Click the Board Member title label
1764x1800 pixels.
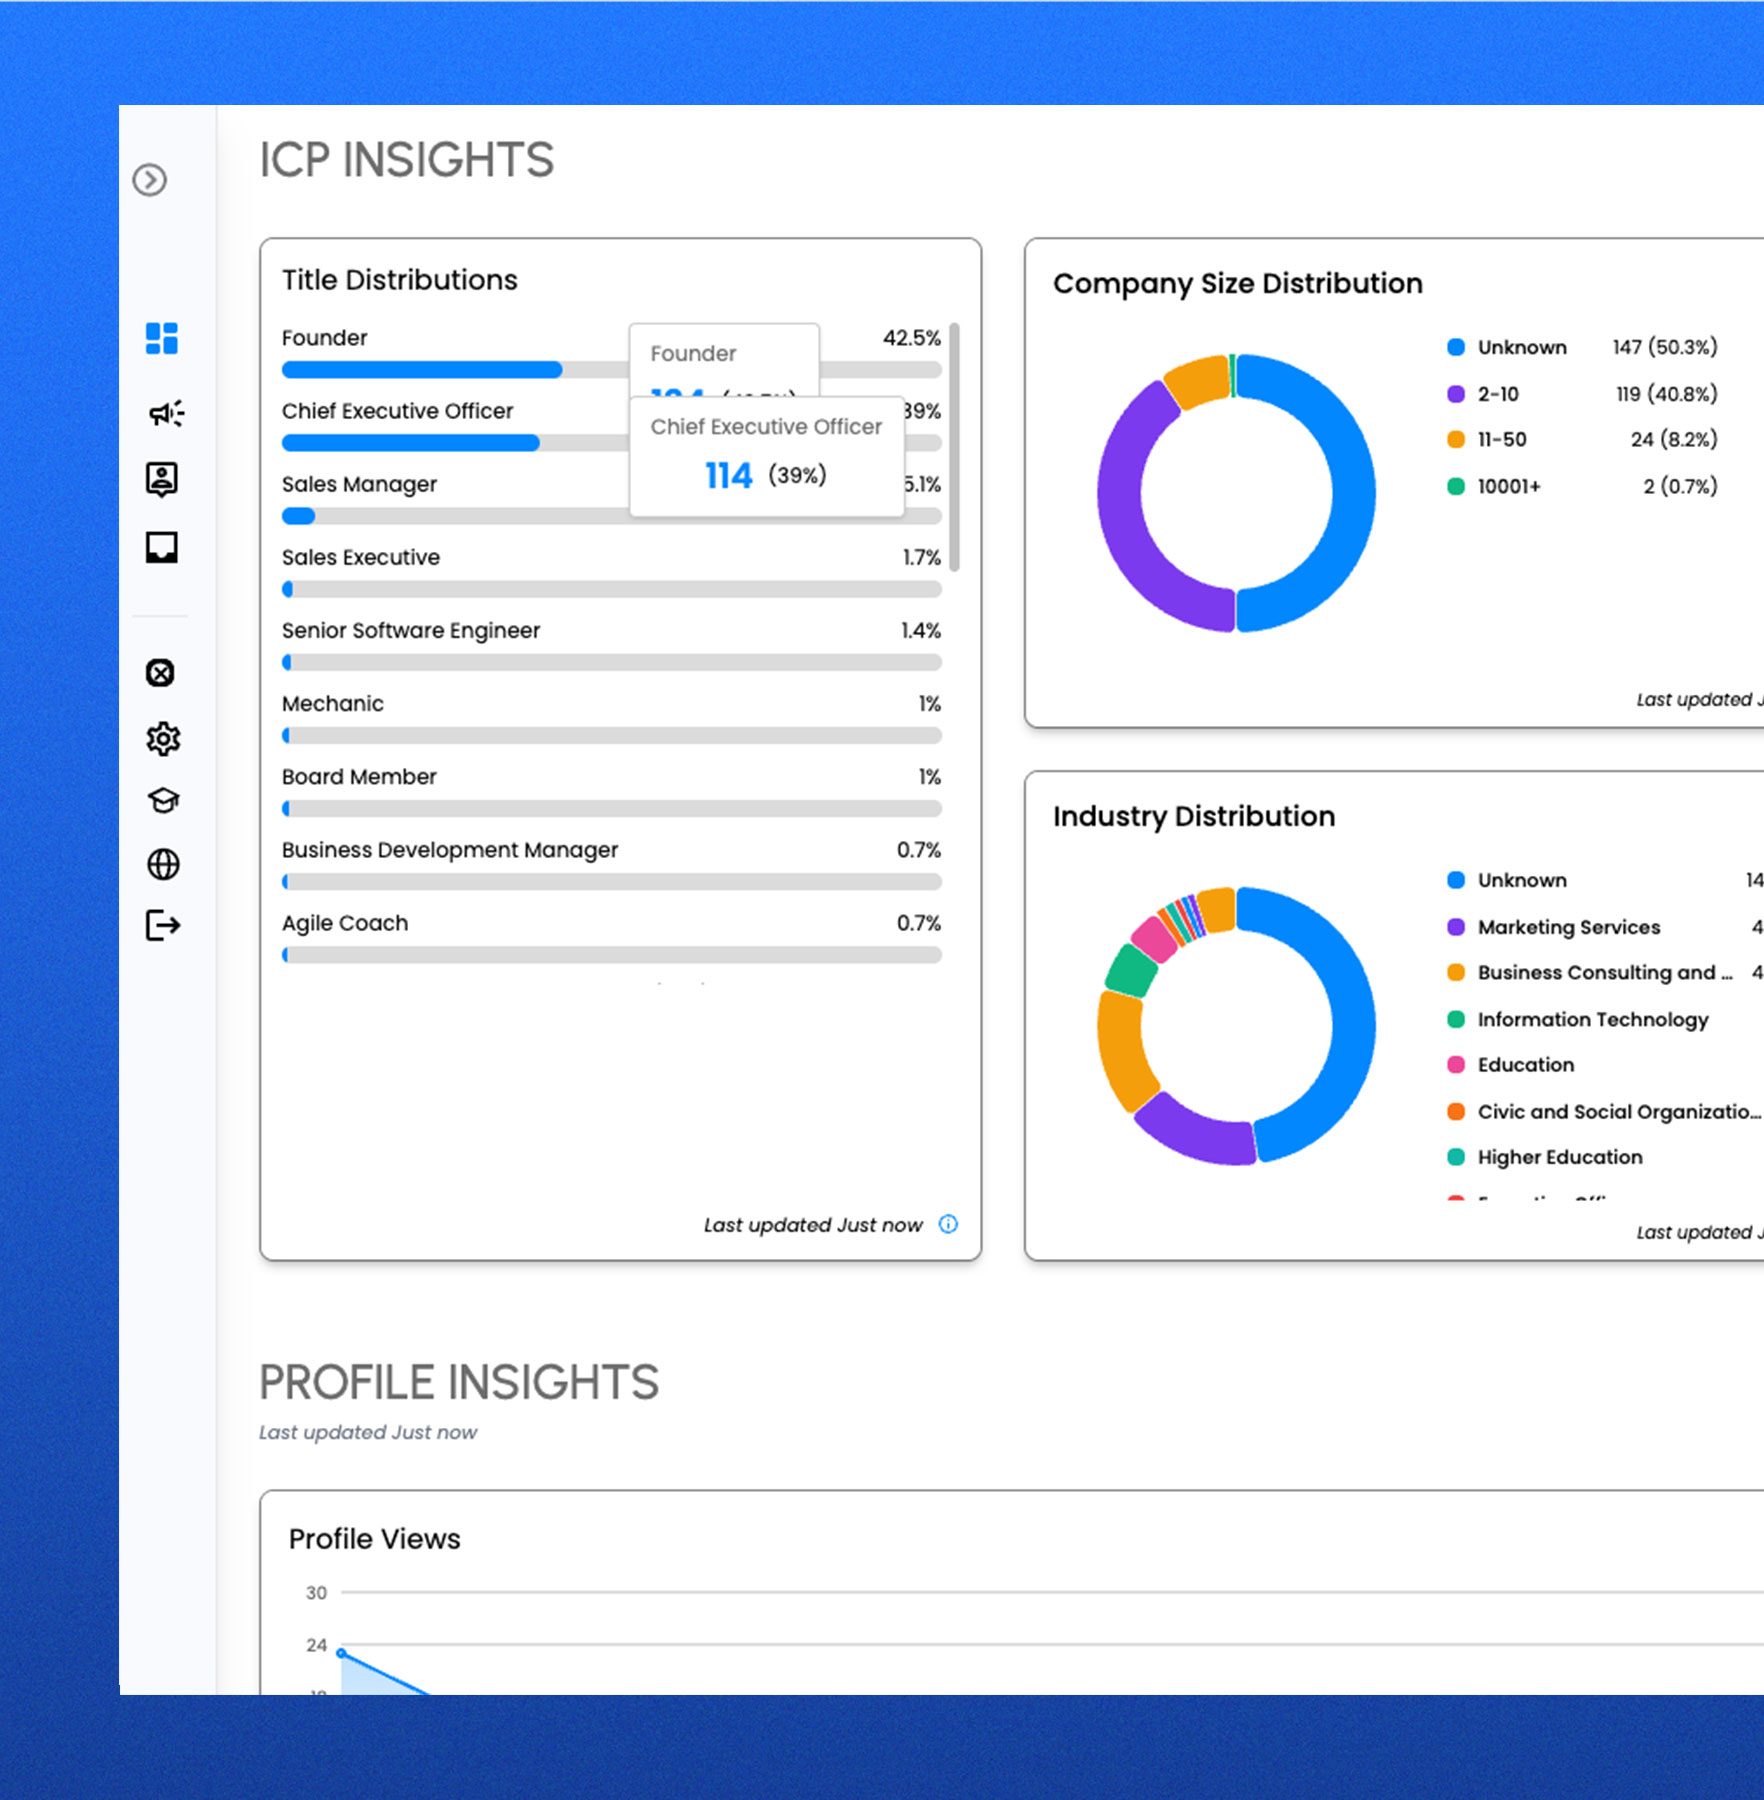coord(359,776)
